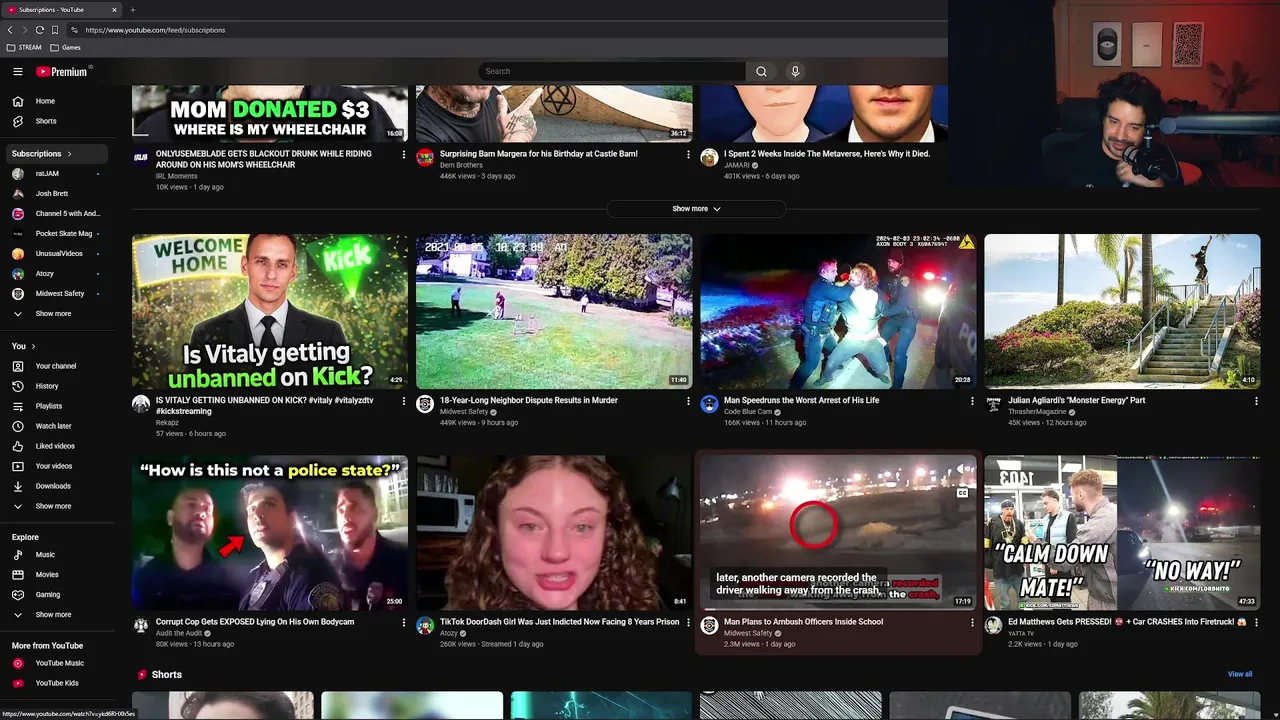This screenshot has height=720, width=1280.
Task: Open Home in the sidebar
Action: 56,101
